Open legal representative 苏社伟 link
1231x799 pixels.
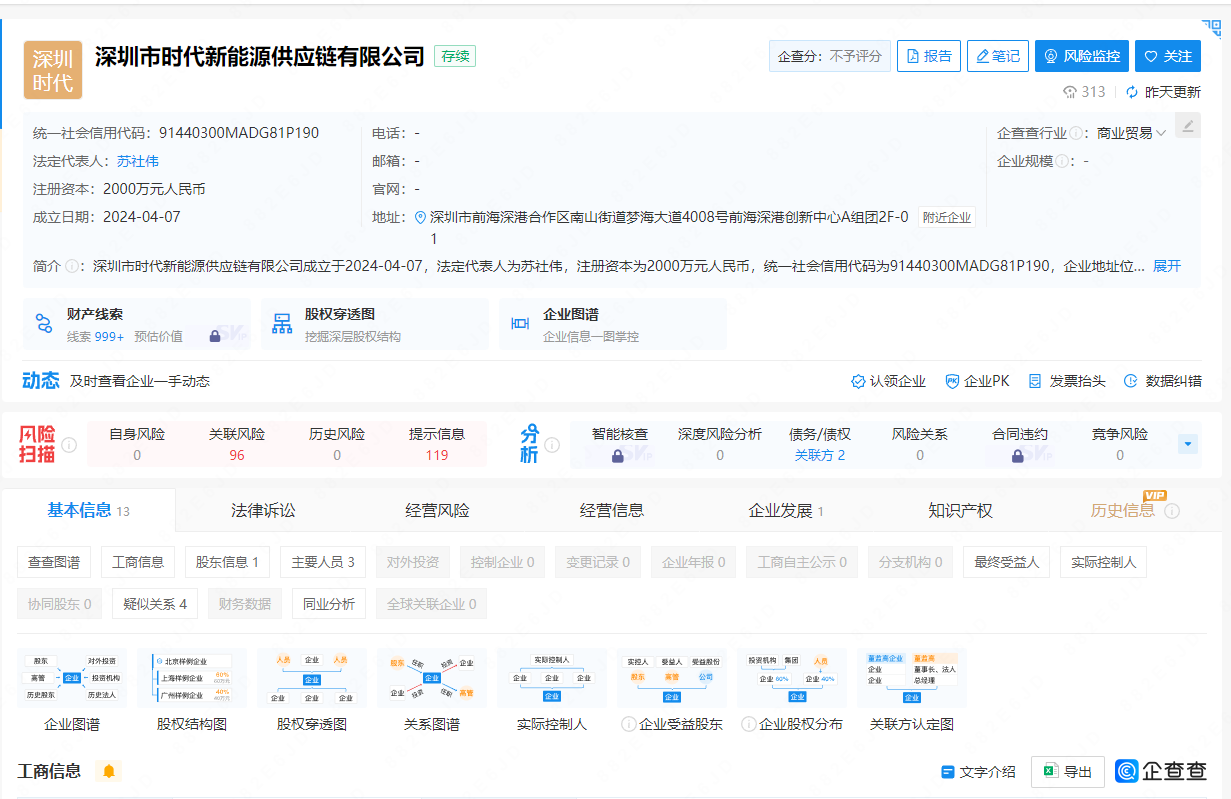click(x=138, y=161)
